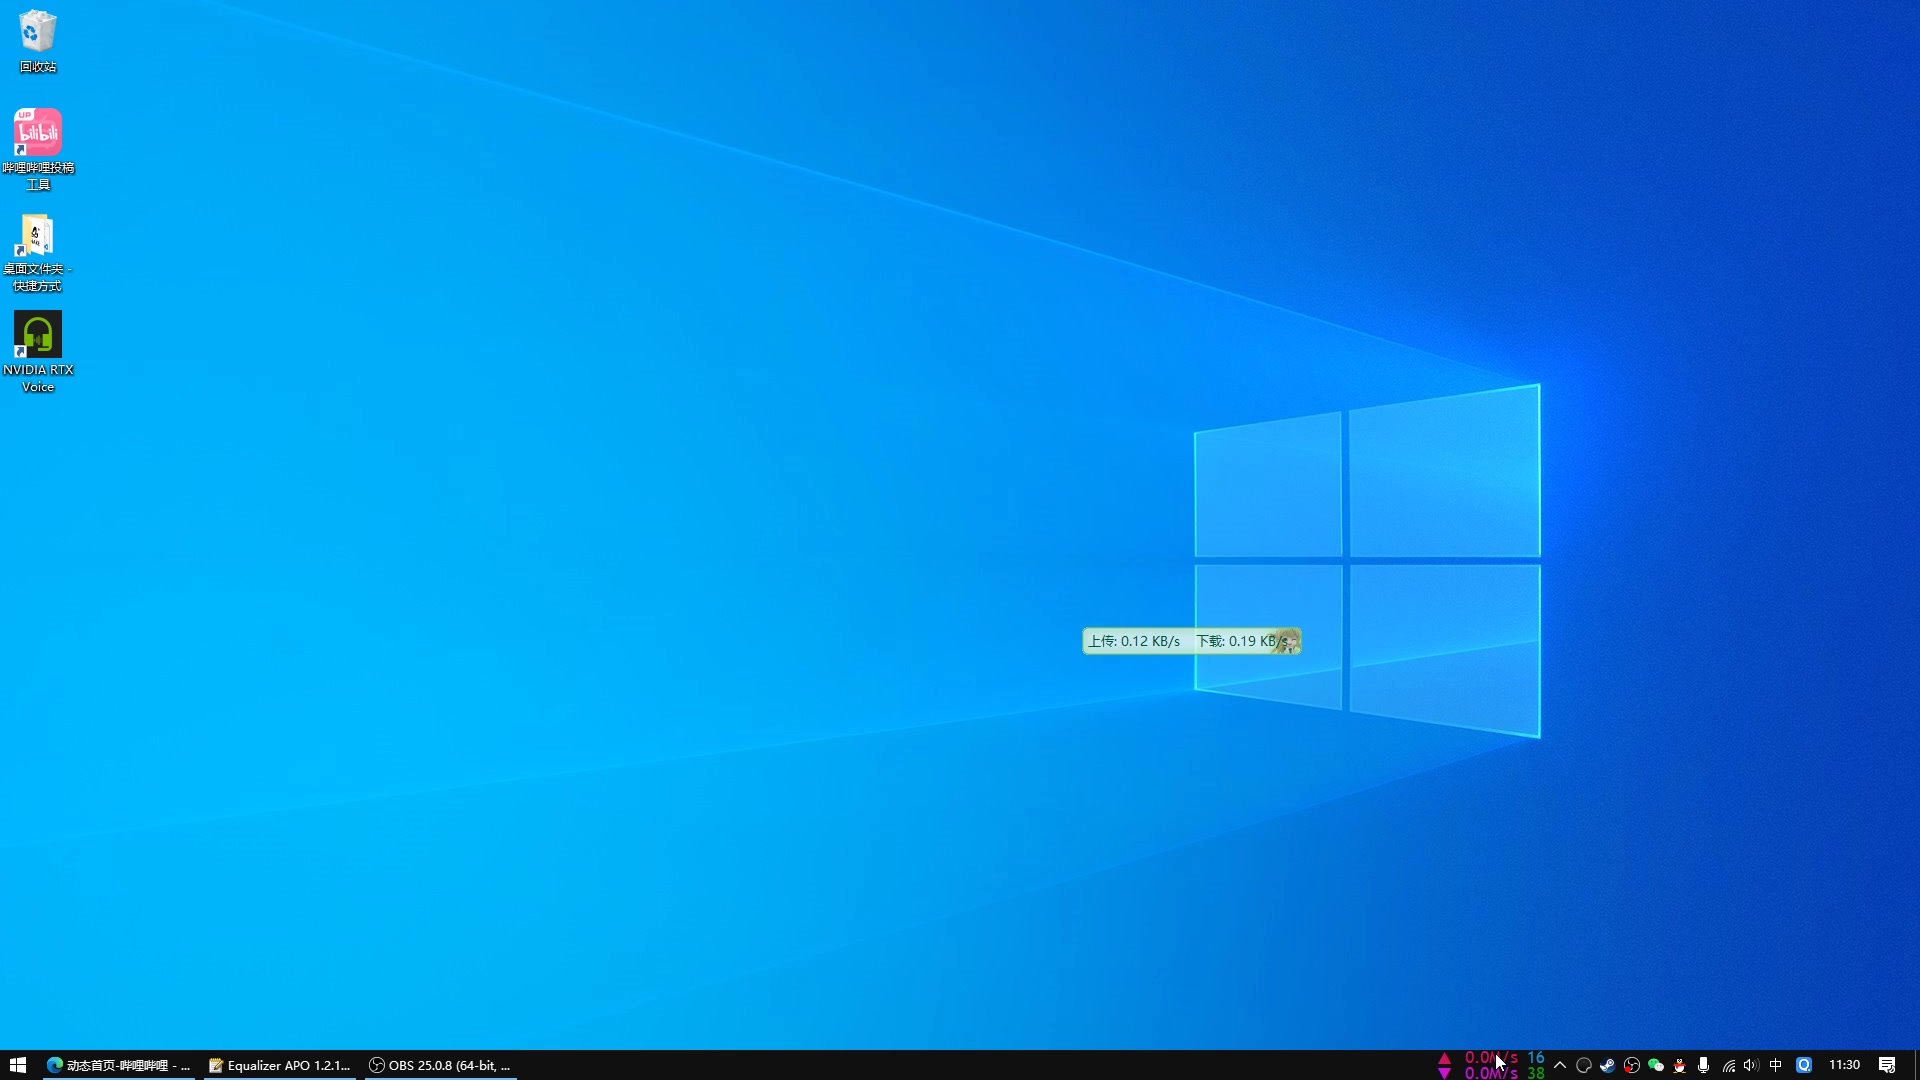Image resolution: width=1920 pixels, height=1080 pixels.
Task: Open NVIDIA RTX Voice from desktop
Action: tap(37, 335)
